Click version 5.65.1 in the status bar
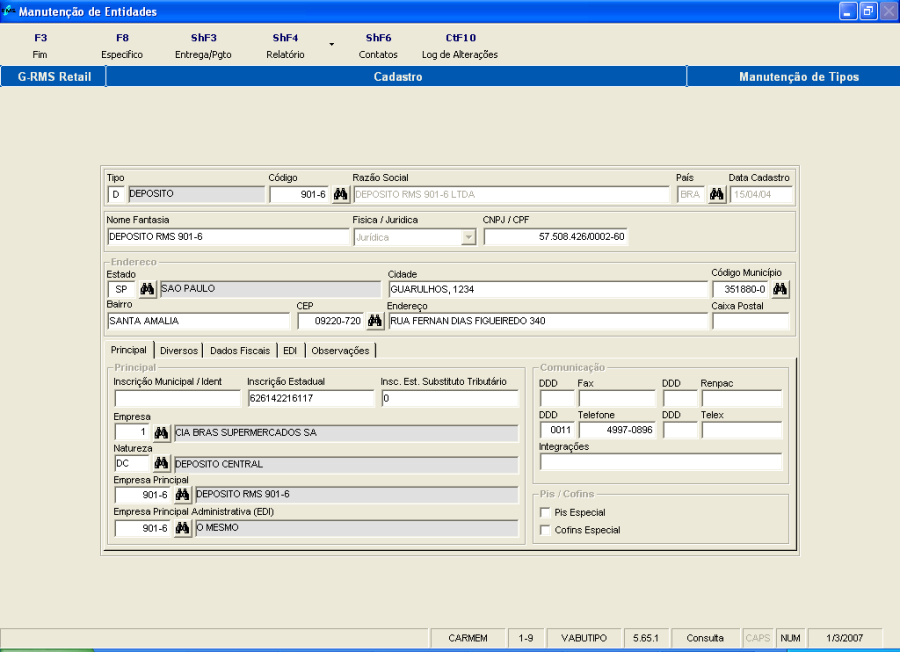900x652 pixels. [x=646, y=638]
